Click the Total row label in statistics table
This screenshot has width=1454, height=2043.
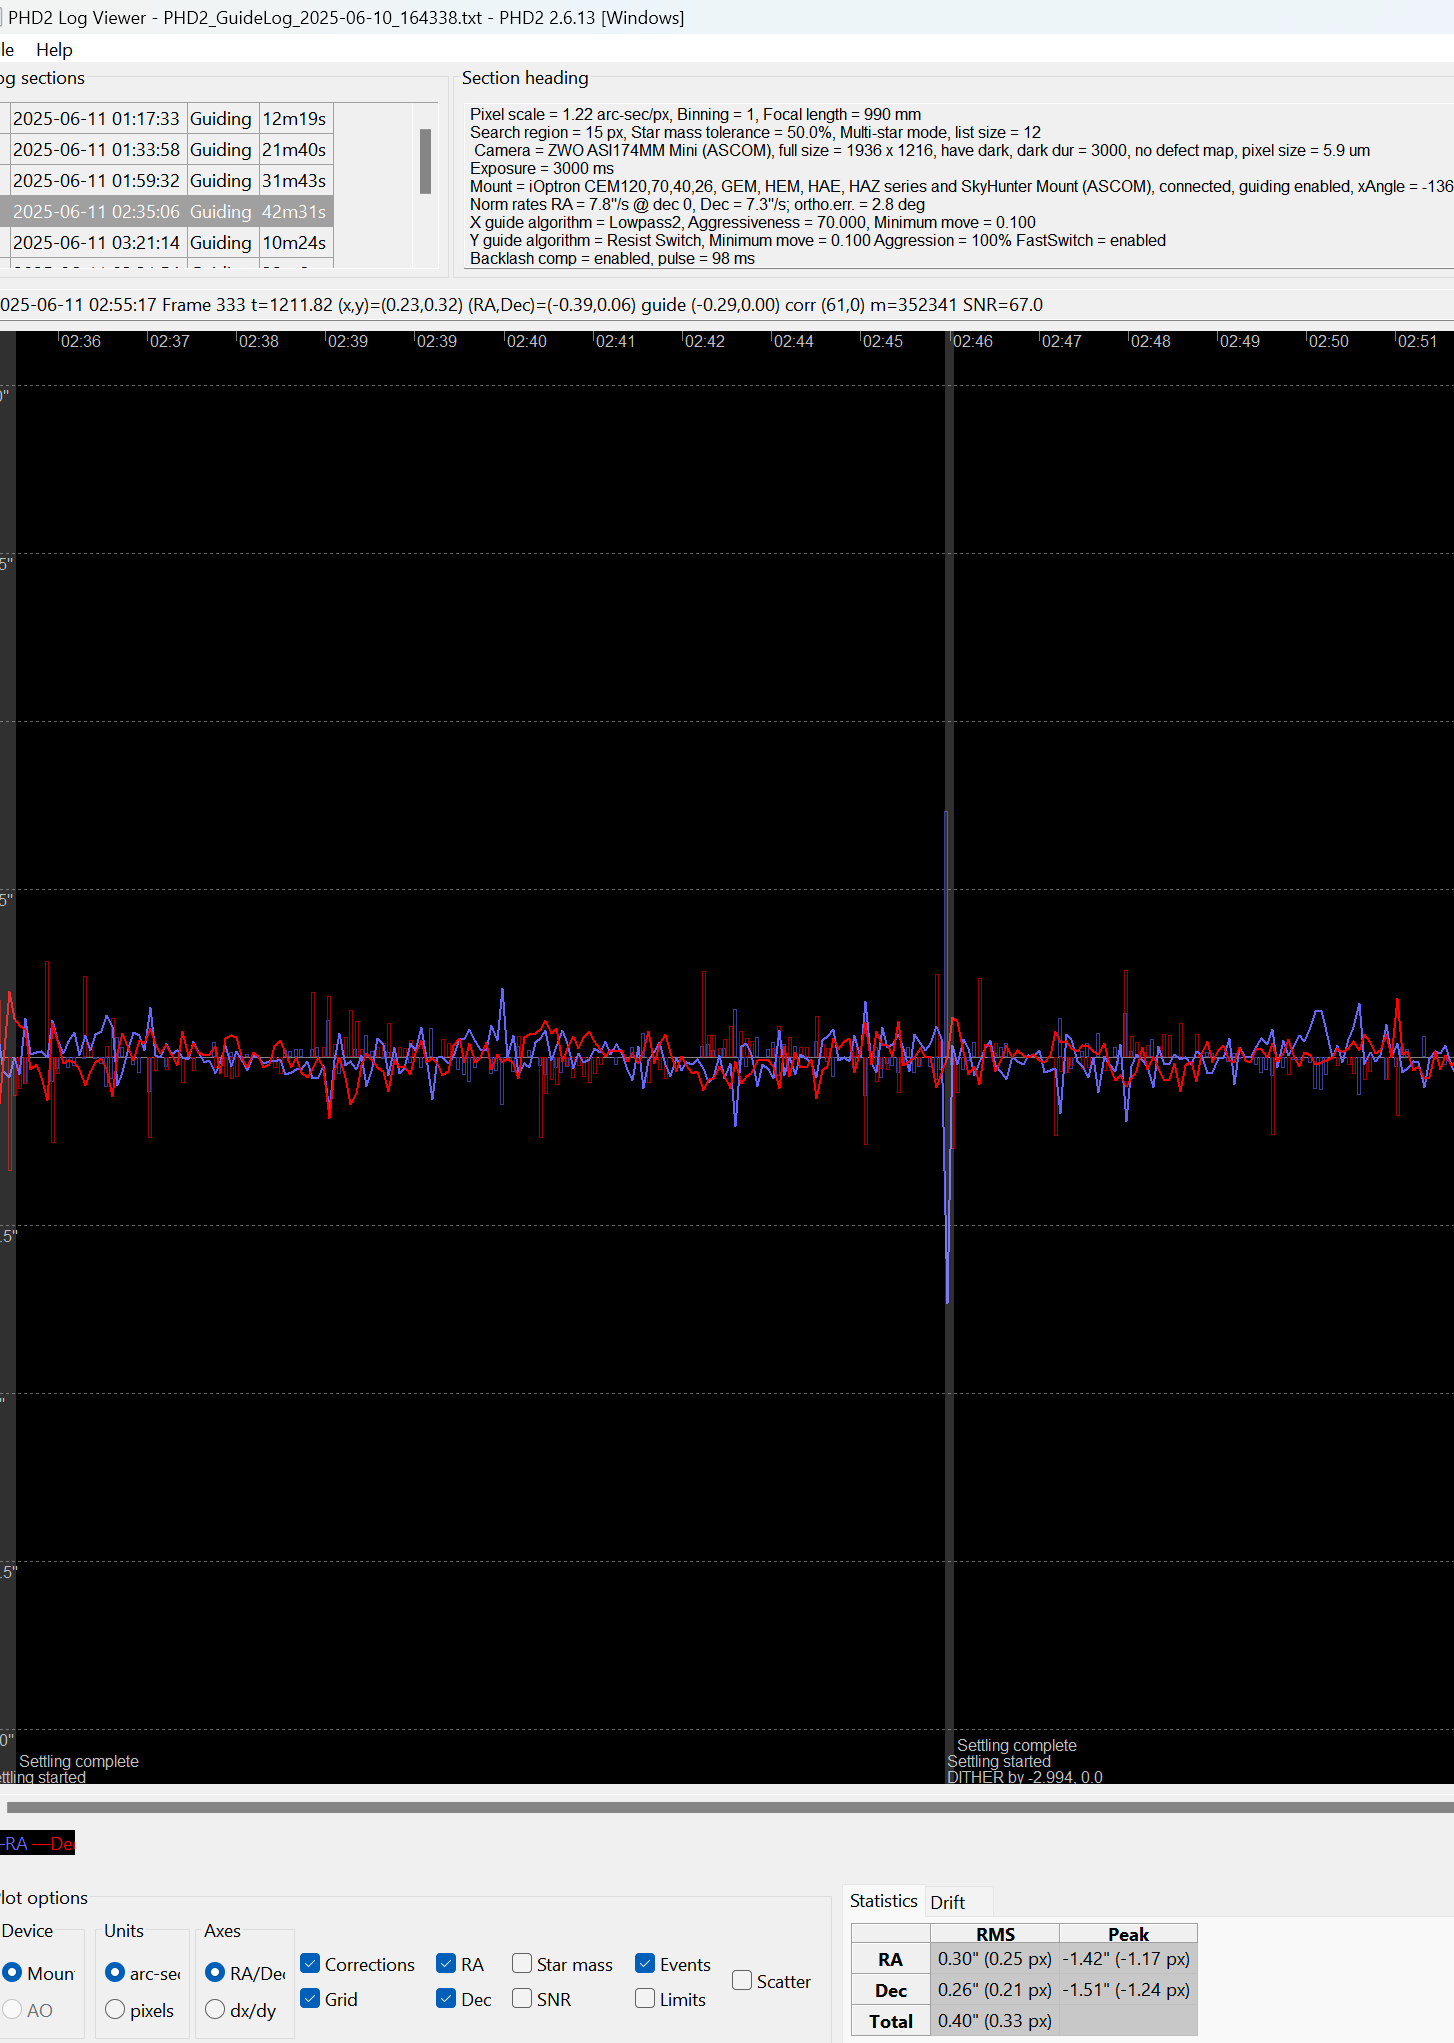[890, 2022]
